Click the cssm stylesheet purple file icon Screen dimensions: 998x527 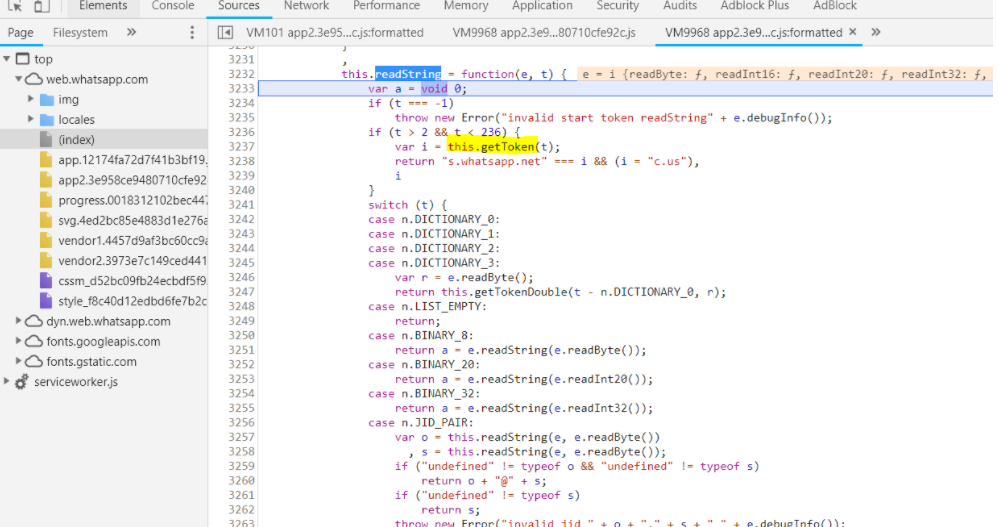click(46, 281)
